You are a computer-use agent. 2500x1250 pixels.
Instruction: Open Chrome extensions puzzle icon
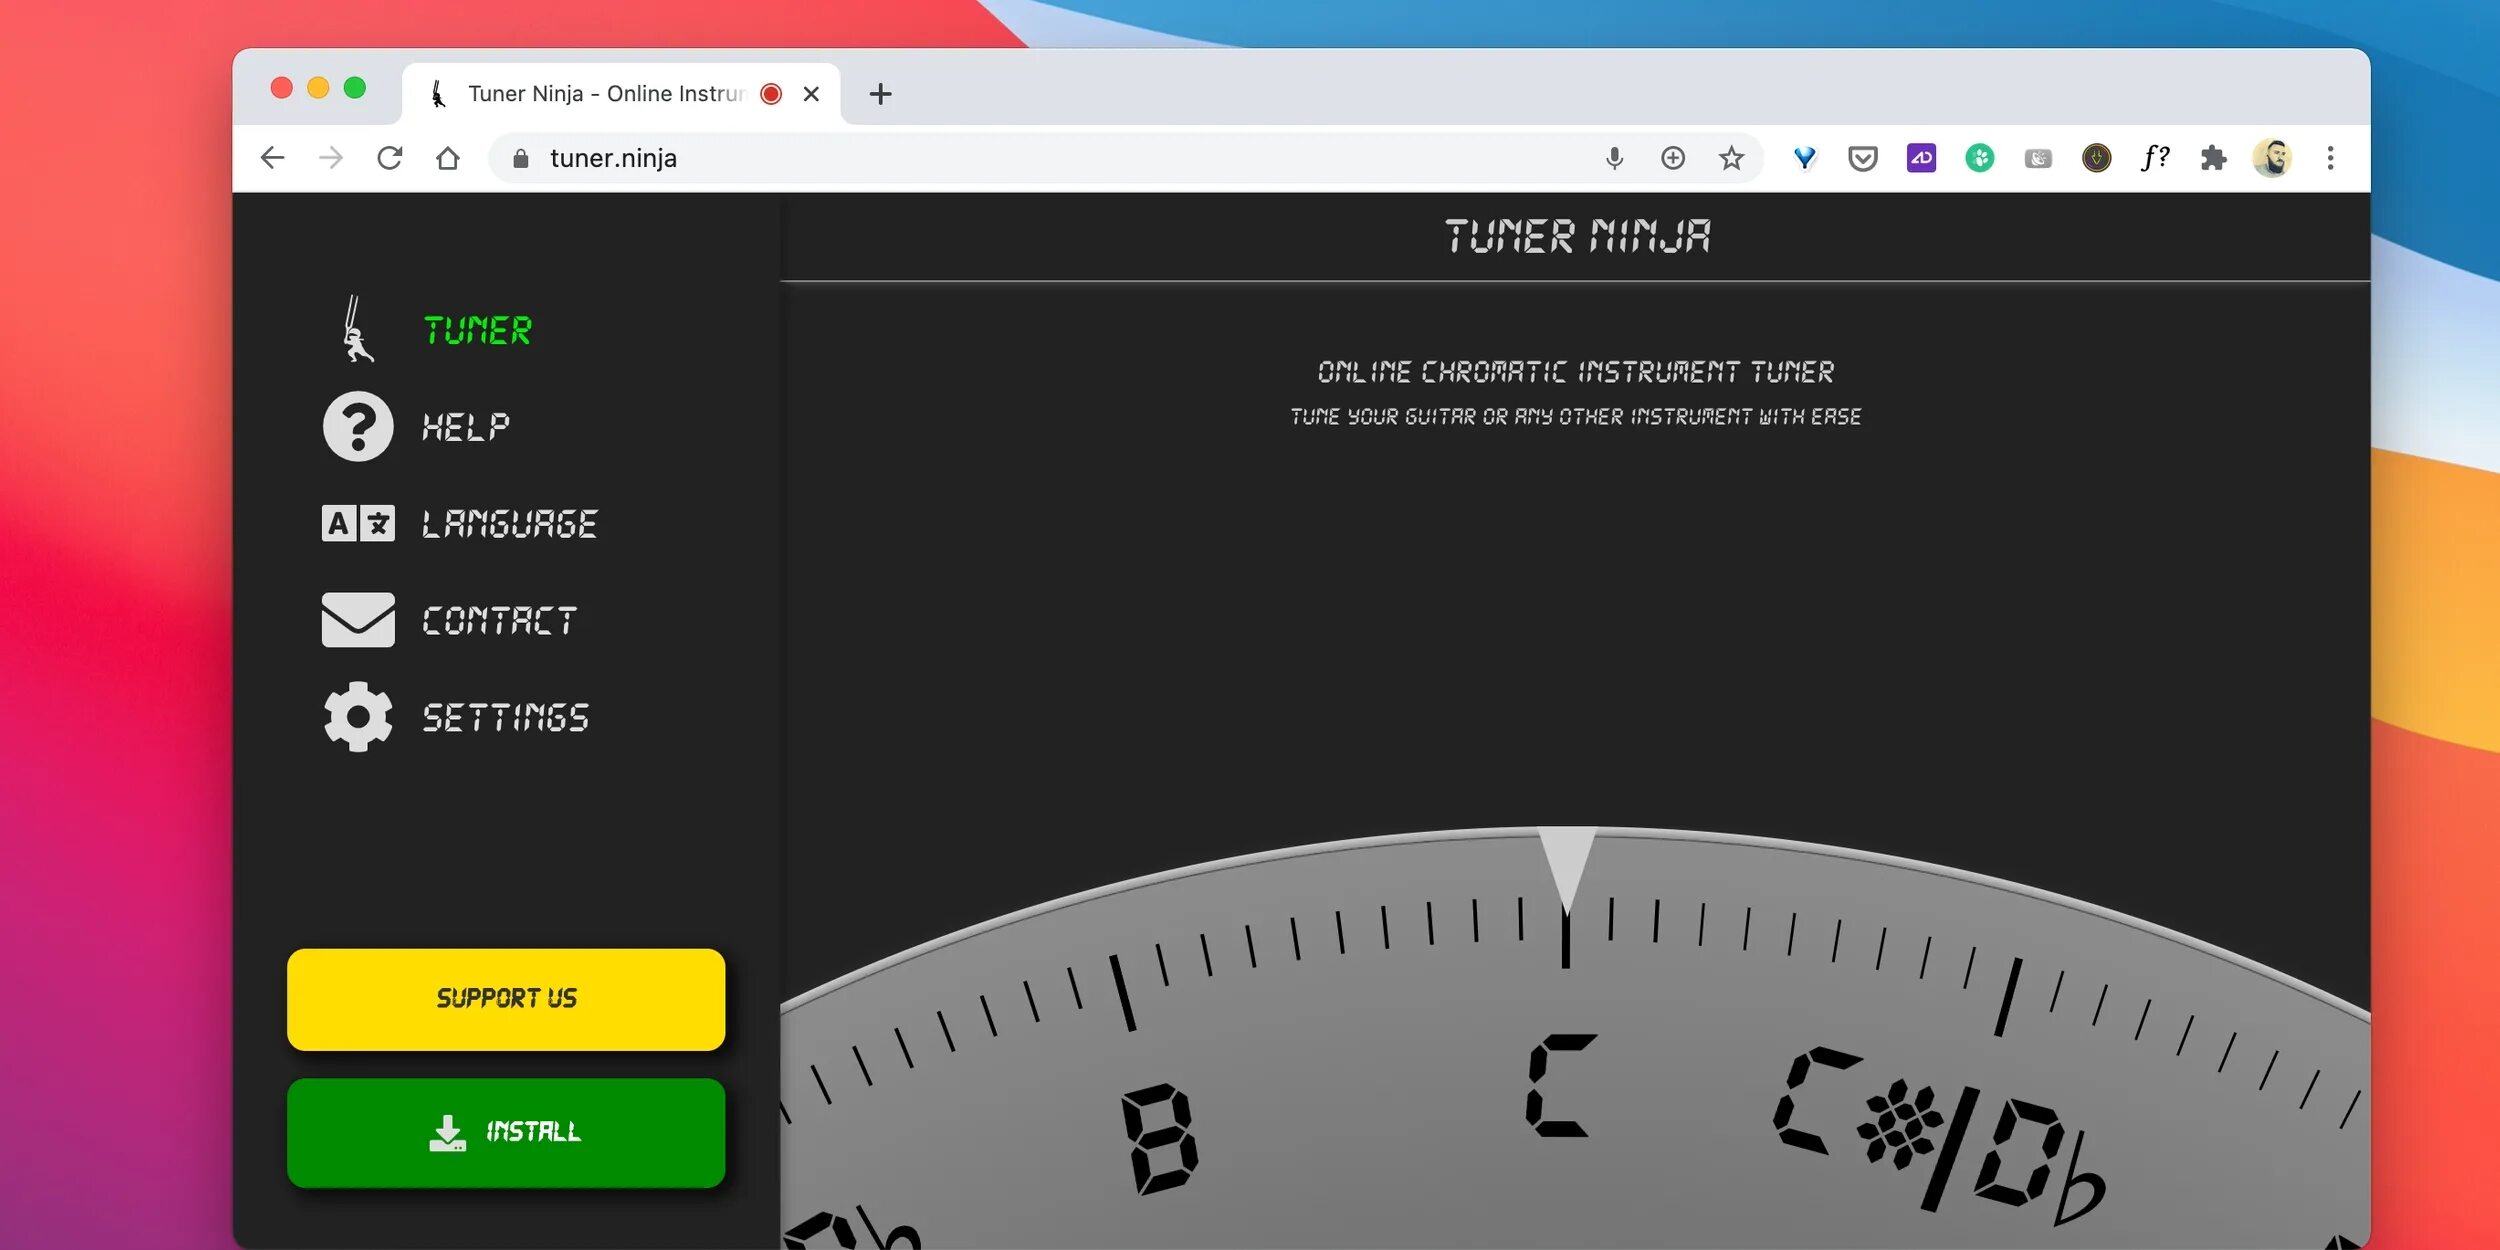tap(2213, 158)
